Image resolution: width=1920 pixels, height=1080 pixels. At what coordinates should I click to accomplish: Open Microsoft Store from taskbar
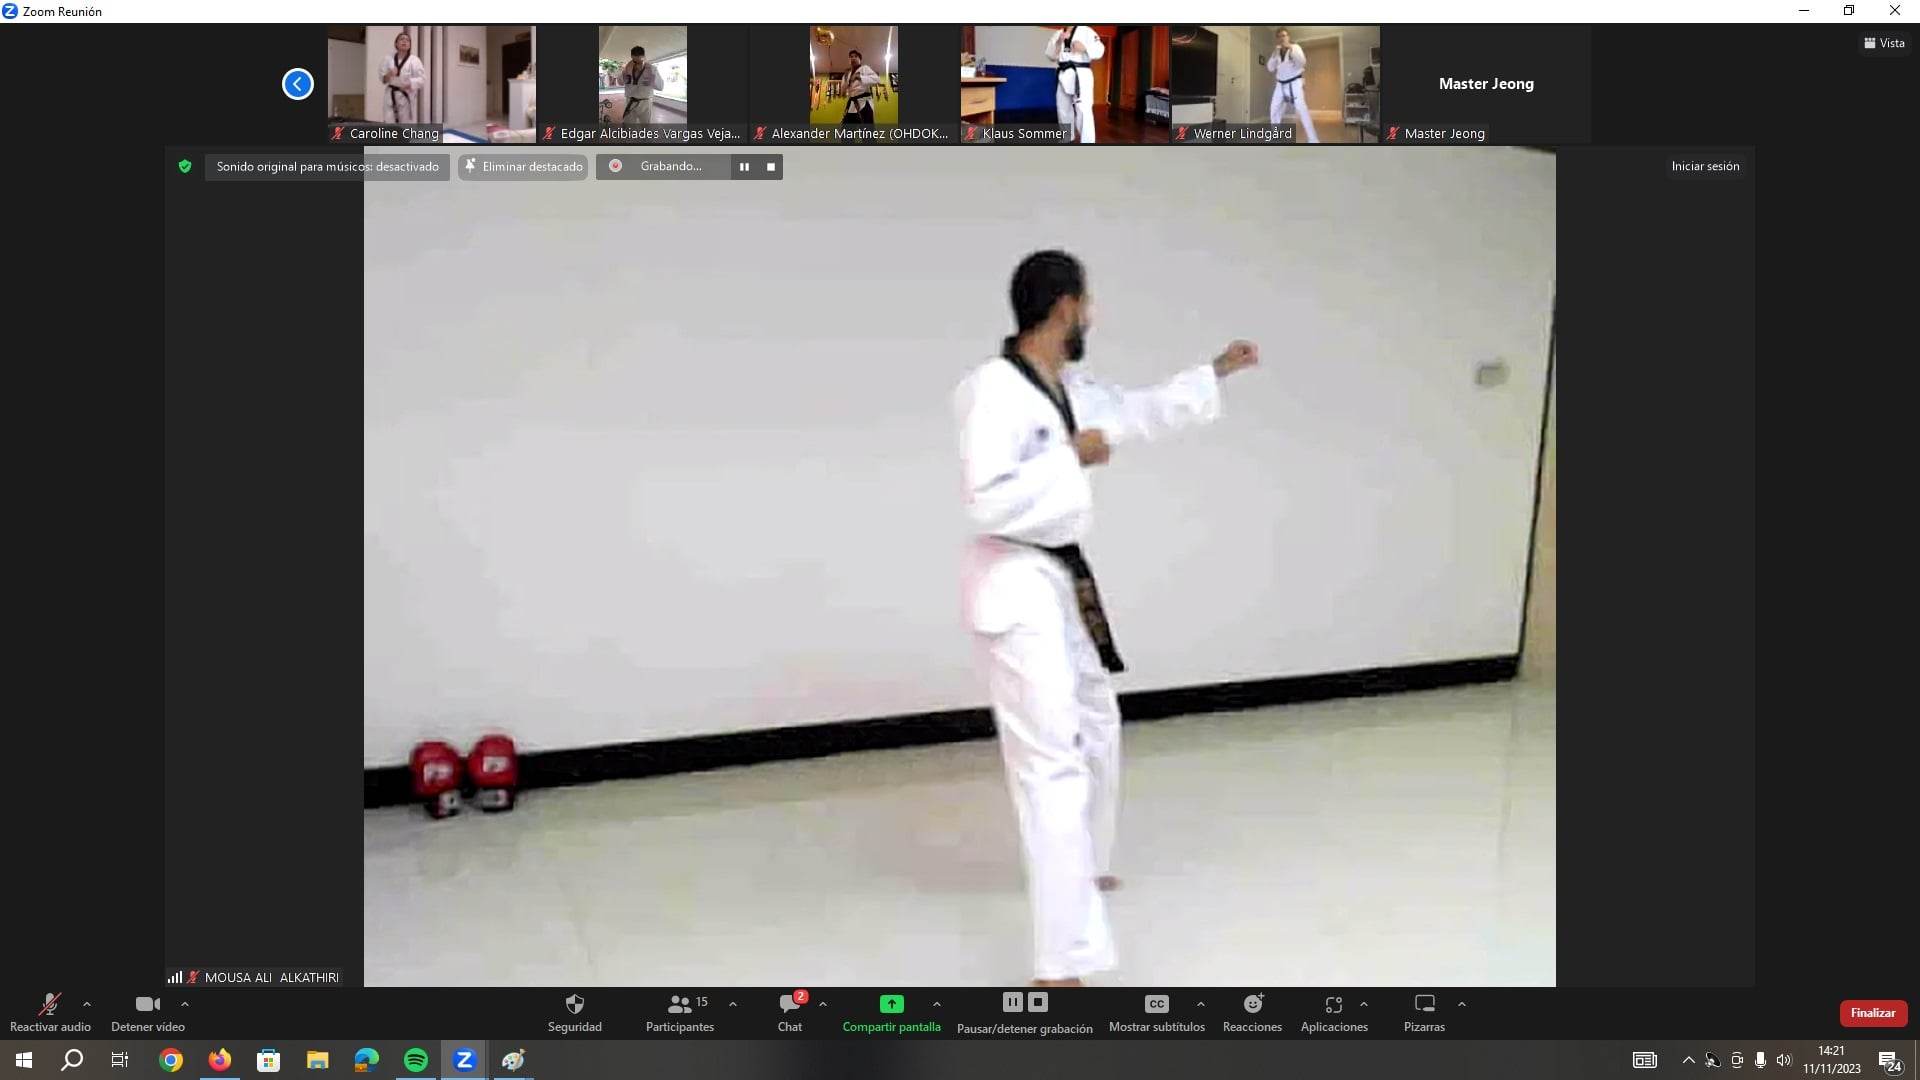(269, 1060)
